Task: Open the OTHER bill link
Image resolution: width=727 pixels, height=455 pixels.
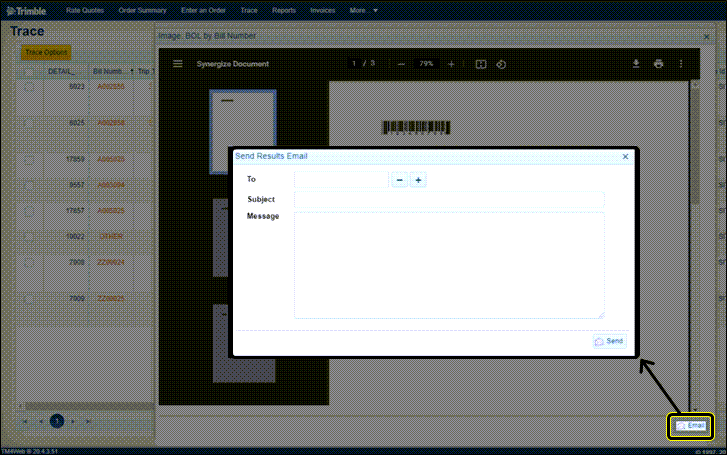Action: [x=111, y=236]
